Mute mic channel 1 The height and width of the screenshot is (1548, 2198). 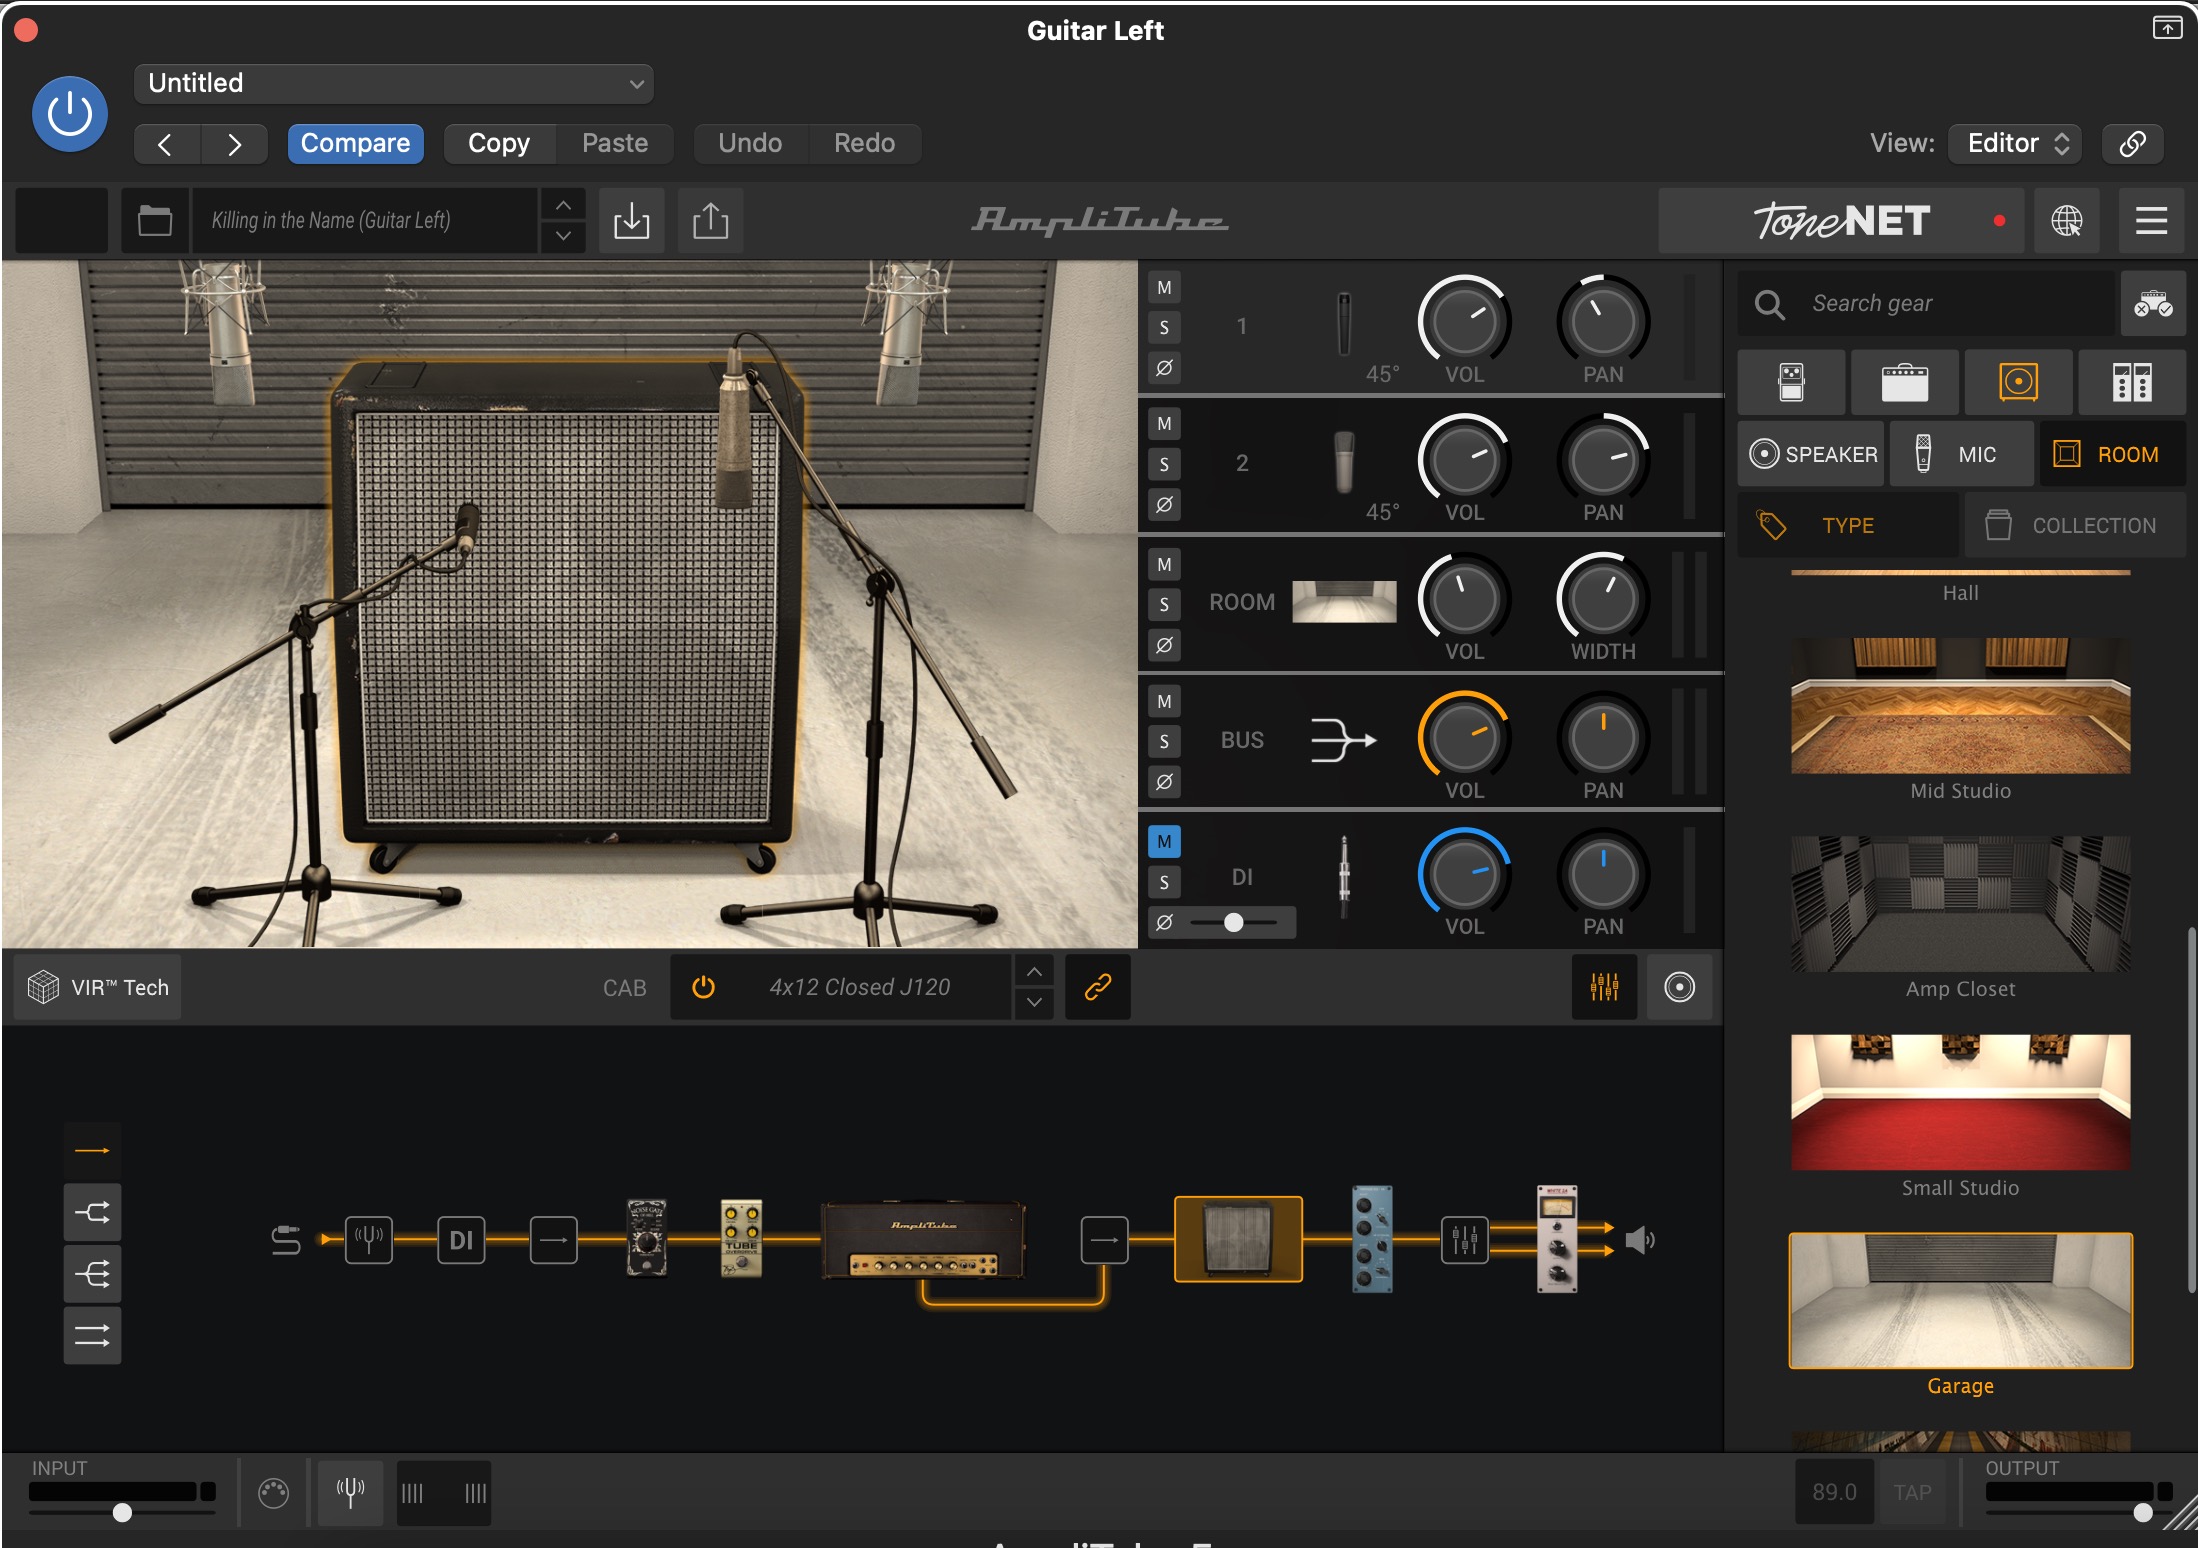point(1164,288)
